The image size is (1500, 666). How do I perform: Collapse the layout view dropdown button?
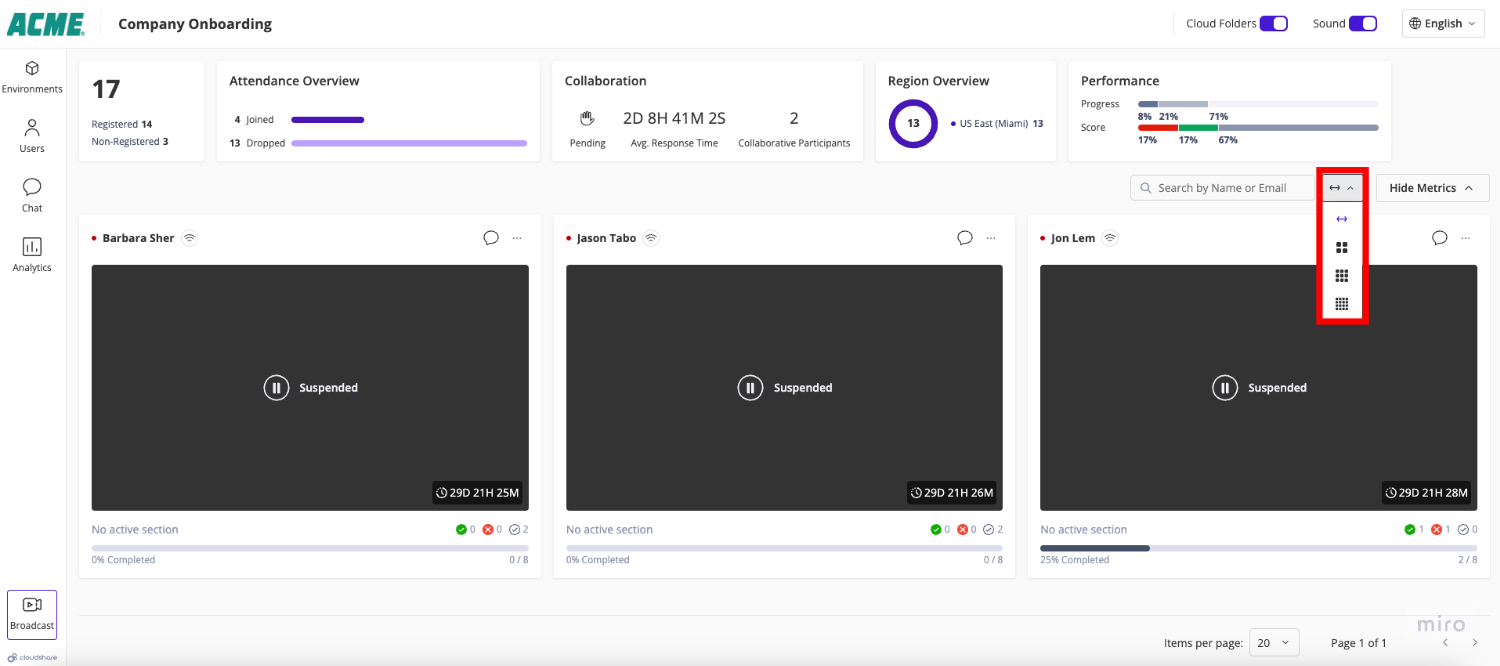tap(1342, 188)
